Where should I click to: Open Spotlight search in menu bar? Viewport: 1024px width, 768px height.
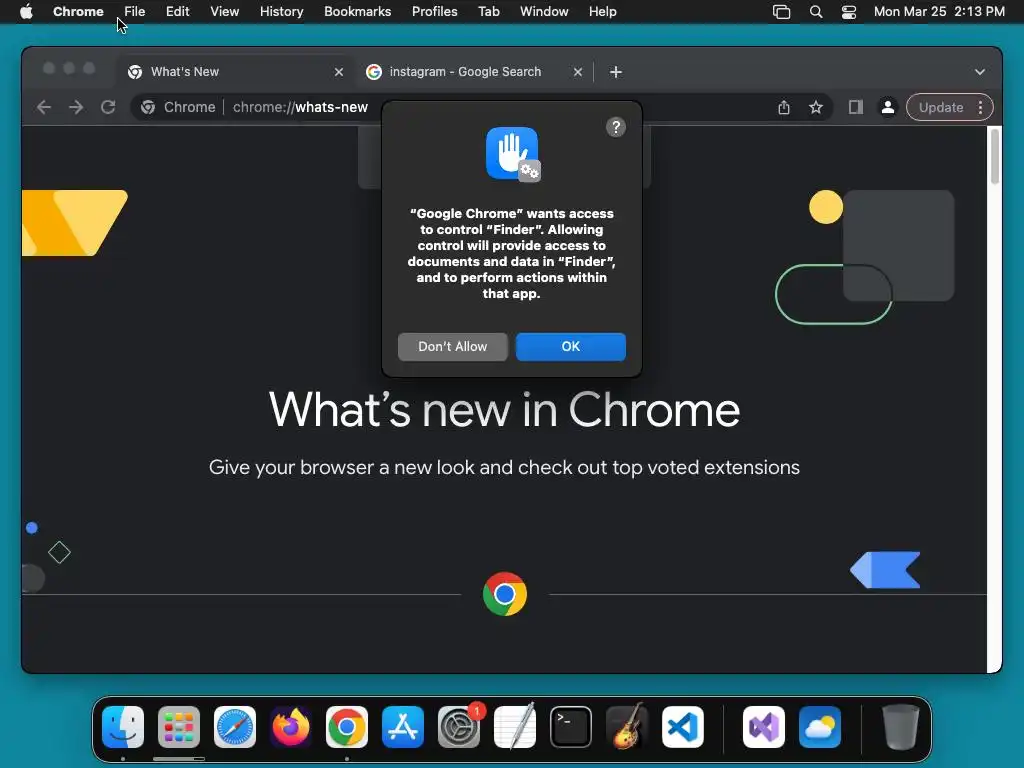point(816,12)
